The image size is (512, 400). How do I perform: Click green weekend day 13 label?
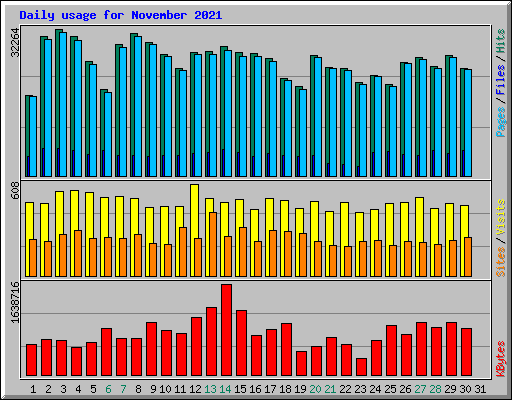pyautogui.click(x=210, y=389)
